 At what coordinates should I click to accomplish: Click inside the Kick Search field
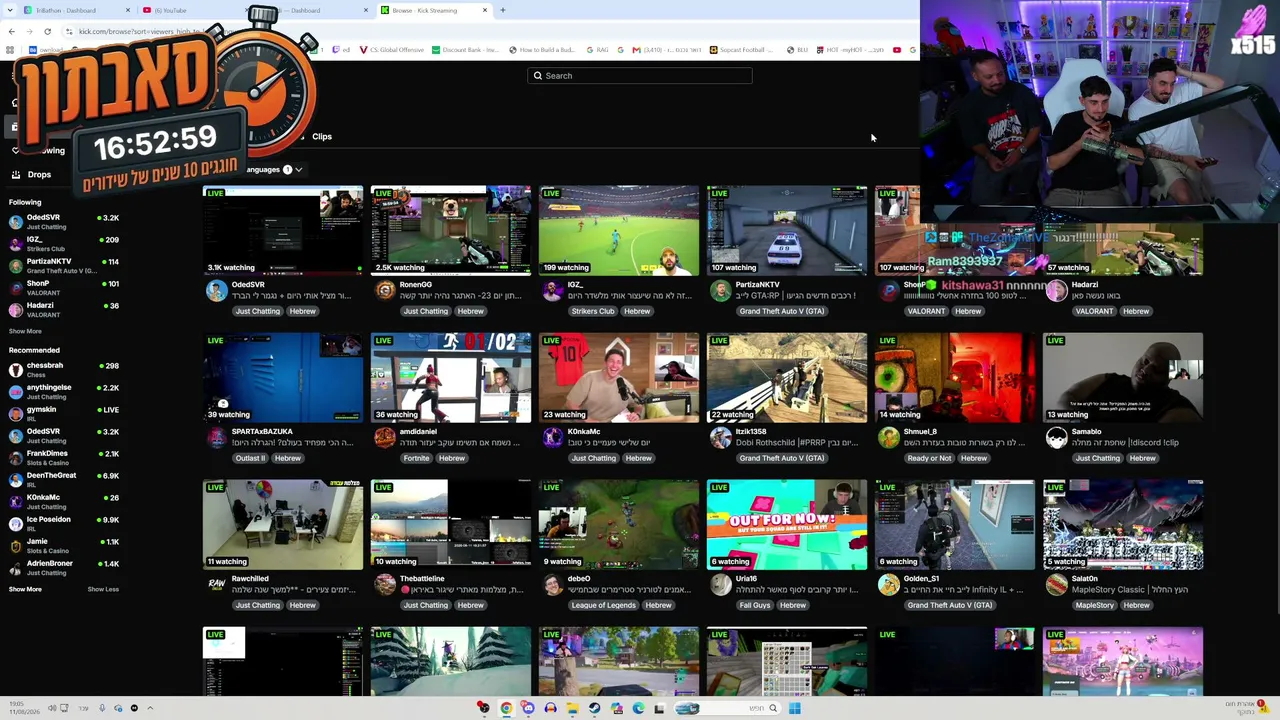640,76
